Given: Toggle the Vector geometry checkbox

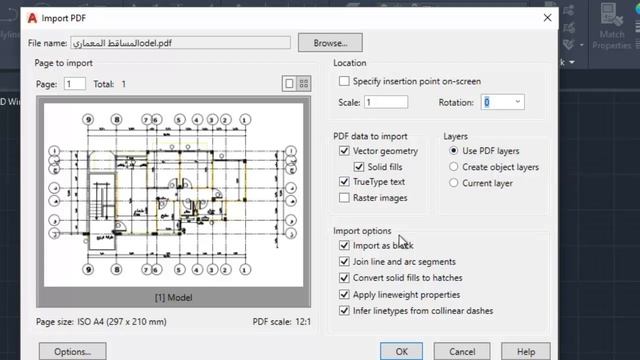Looking at the screenshot, I should 344,151.
